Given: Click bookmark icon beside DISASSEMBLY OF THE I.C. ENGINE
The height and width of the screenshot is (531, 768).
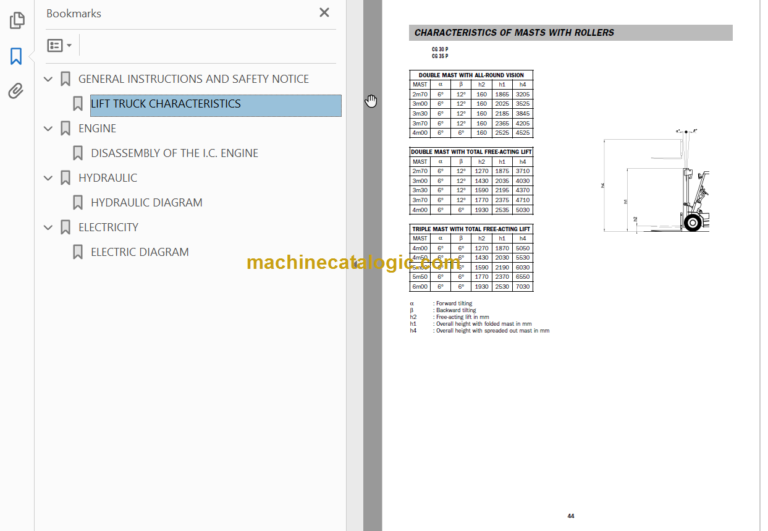Looking at the screenshot, I should point(77,153).
